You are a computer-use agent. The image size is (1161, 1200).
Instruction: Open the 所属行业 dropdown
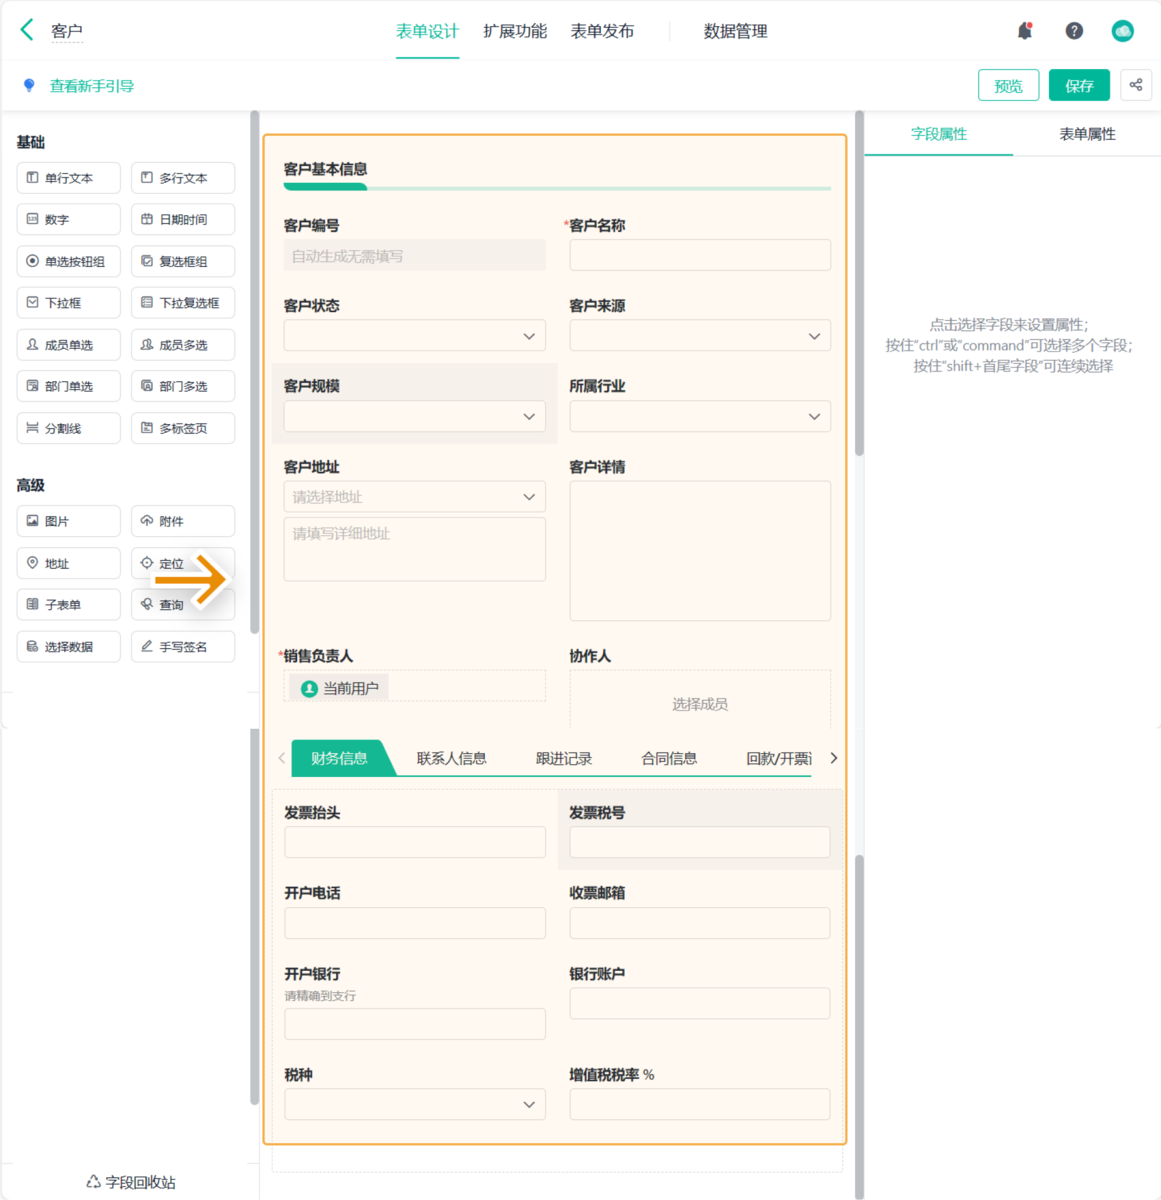[x=699, y=416]
